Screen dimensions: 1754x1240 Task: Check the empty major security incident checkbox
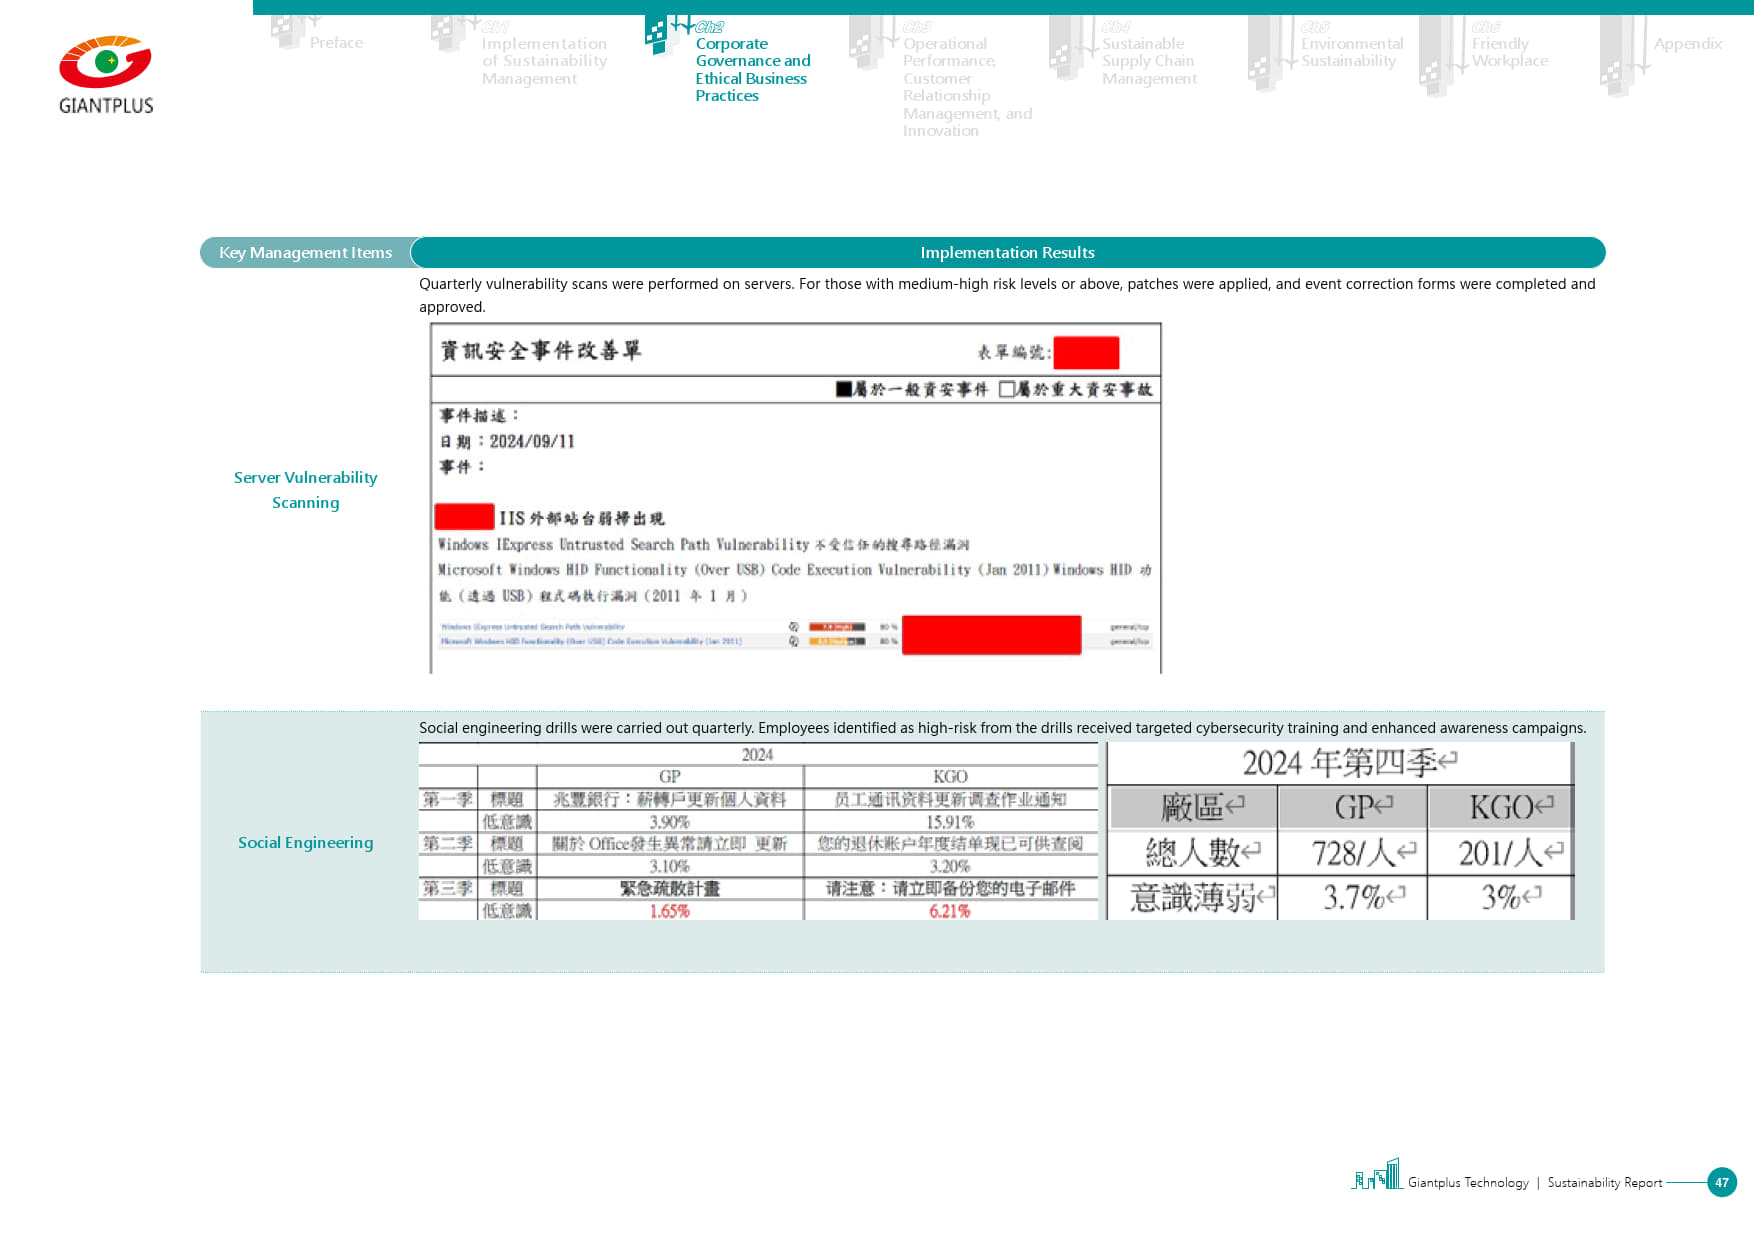pos(1007,389)
